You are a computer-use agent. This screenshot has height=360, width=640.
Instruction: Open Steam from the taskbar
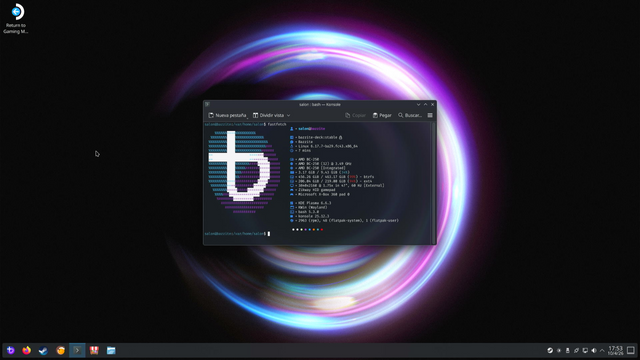(43, 350)
